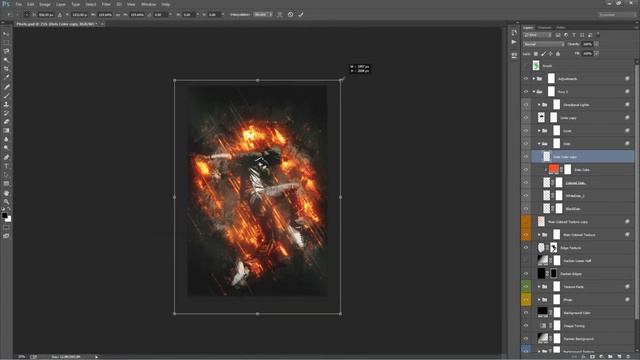Viewport: 640px width, 360px height.
Task: Click the reference point locator icon
Action: (x=27, y=15)
